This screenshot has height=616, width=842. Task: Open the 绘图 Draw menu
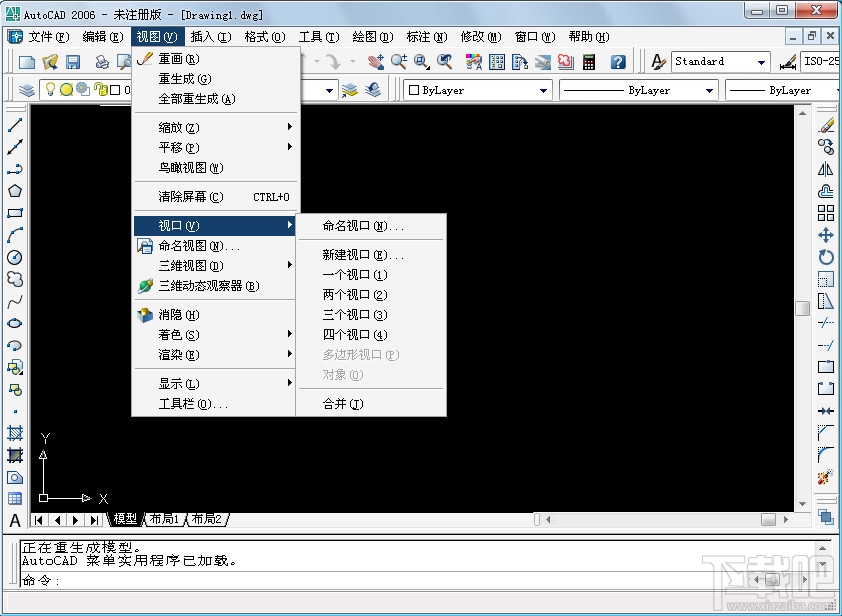[x=371, y=36]
